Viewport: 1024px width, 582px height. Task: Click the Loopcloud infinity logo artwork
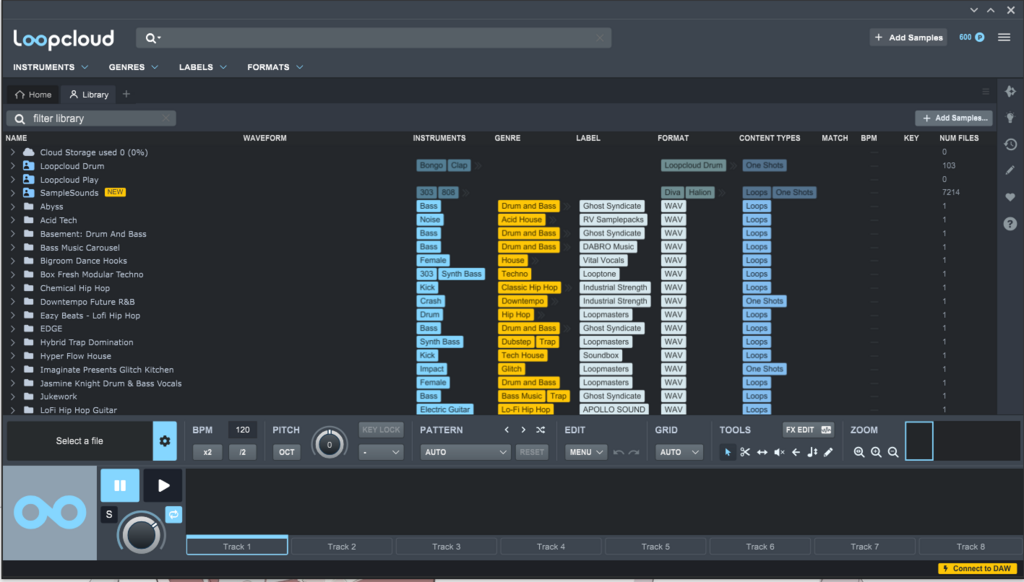[x=50, y=513]
